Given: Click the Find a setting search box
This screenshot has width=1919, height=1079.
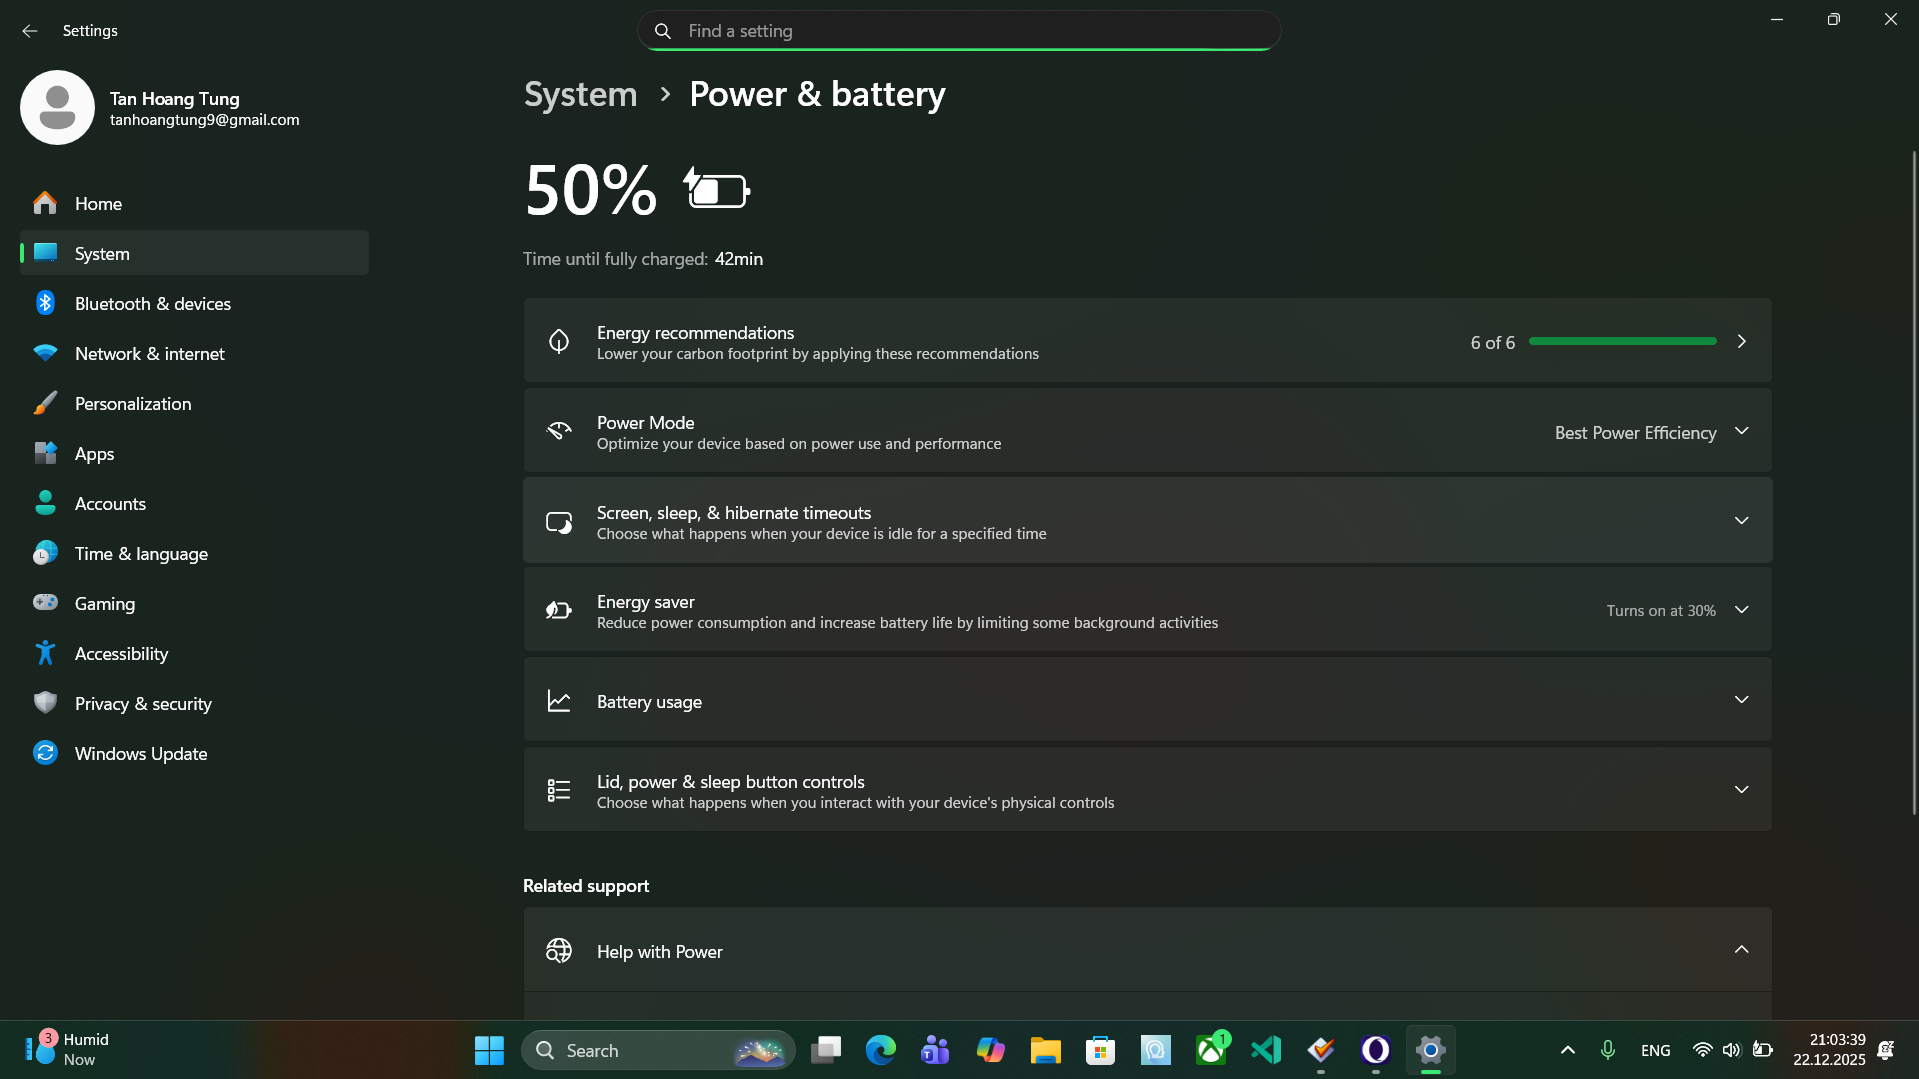Looking at the screenshot, I should tap(959, 31).
